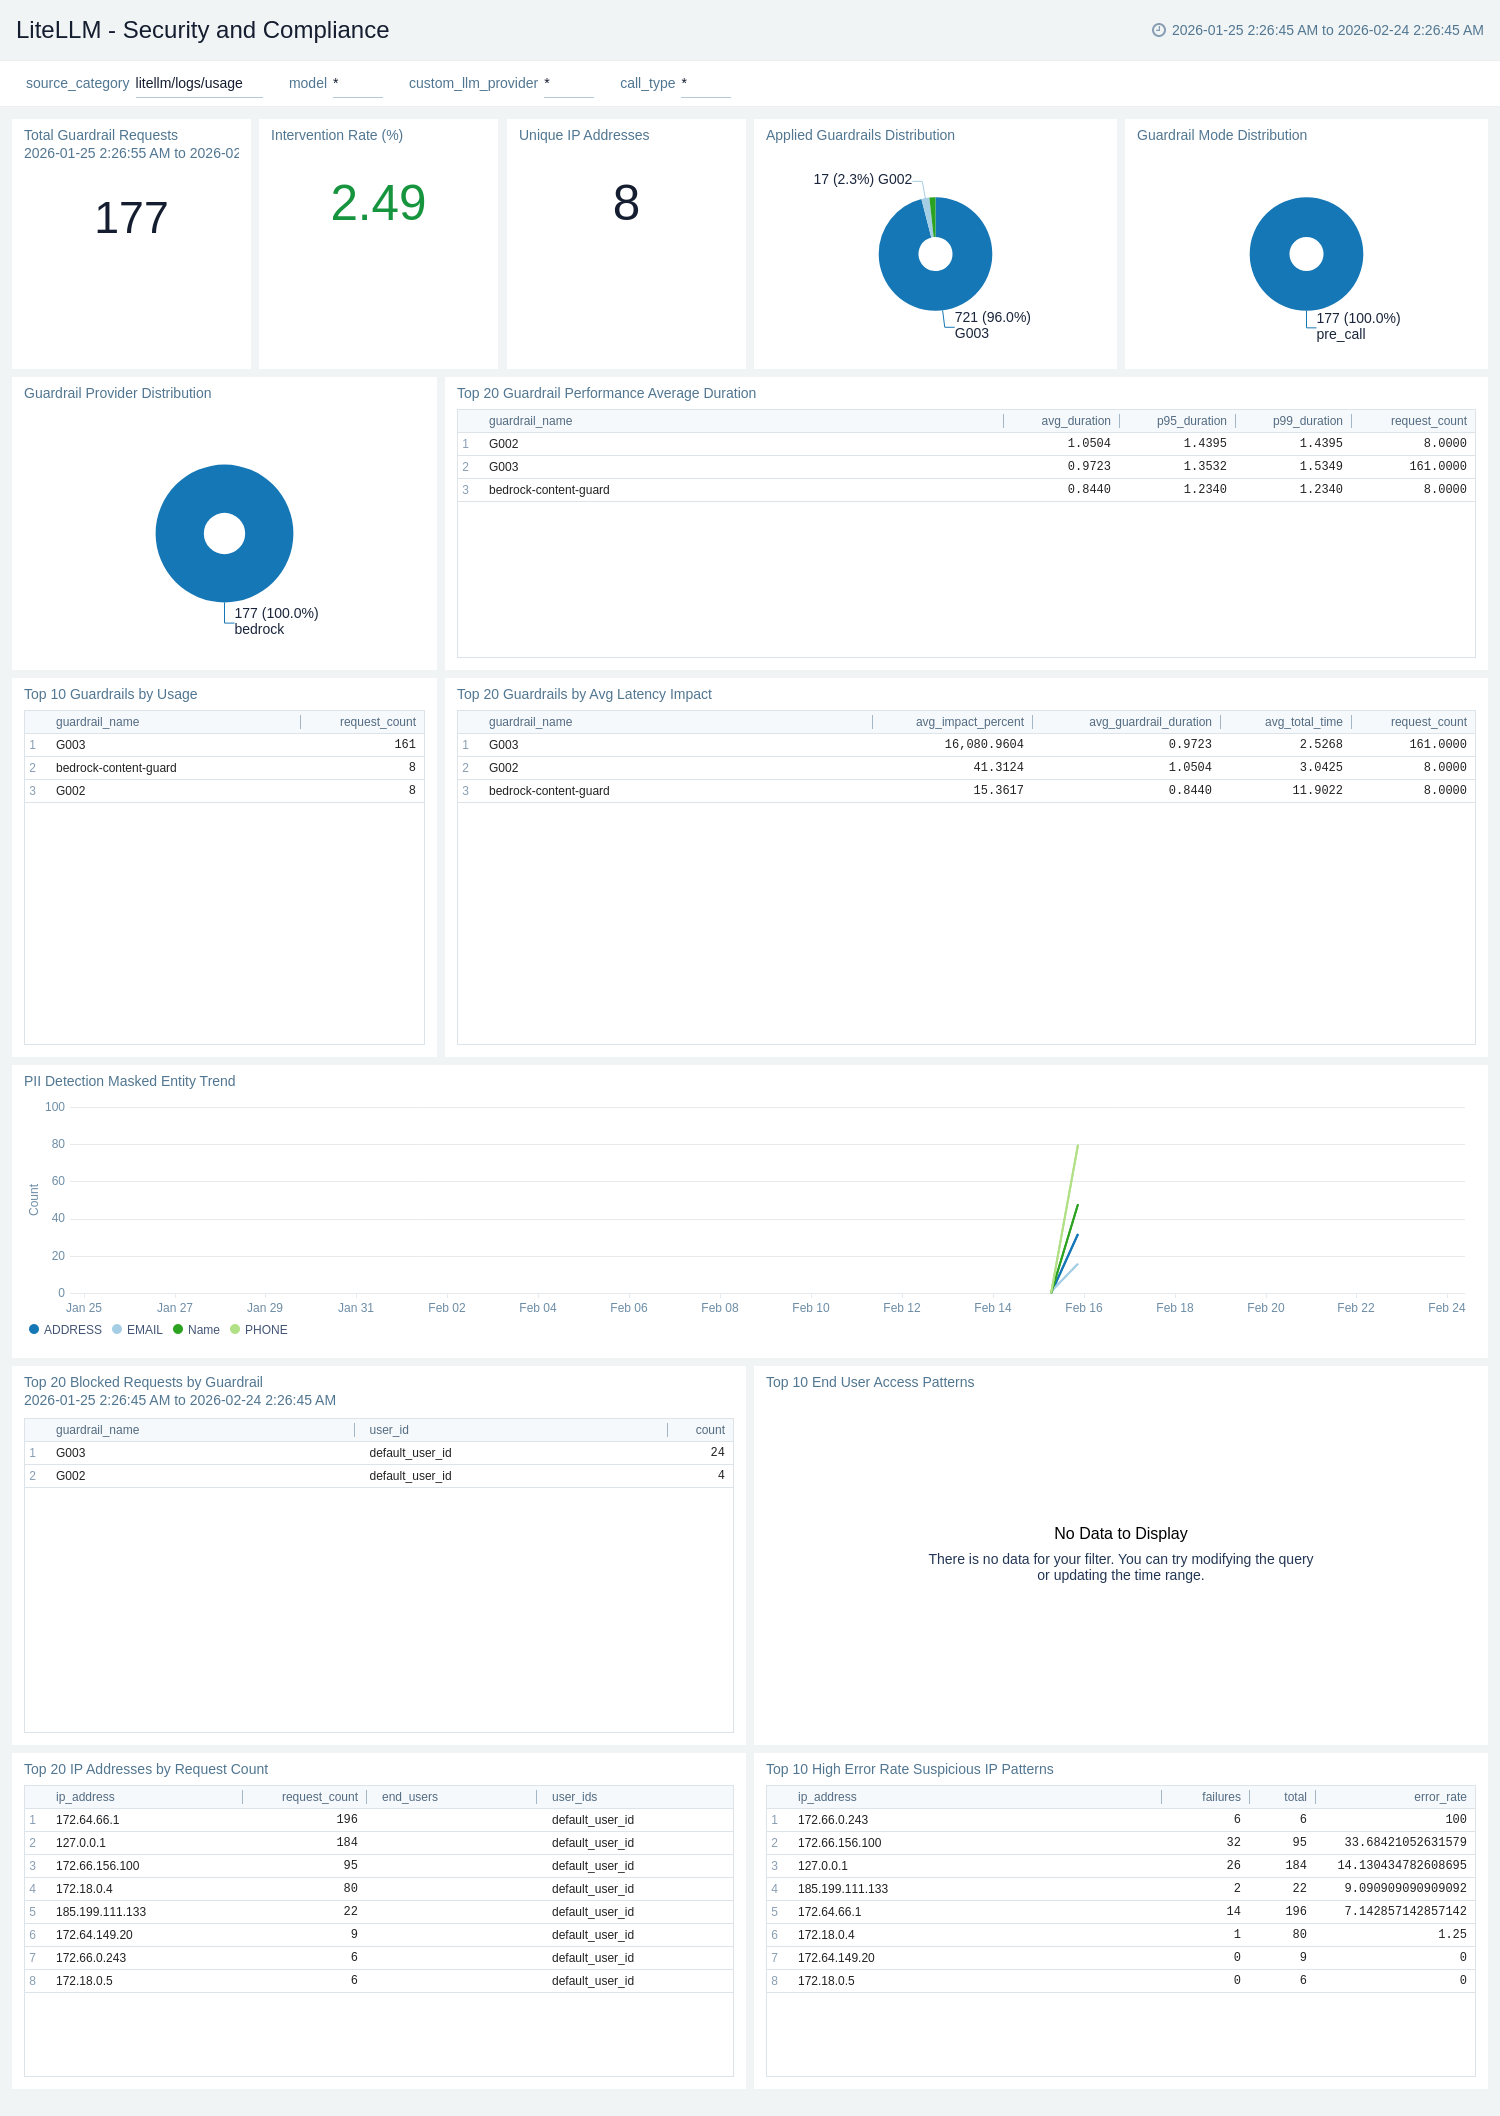
Task: Toggle EMAIL legend series in PII trend
Action: [137, 1330]
